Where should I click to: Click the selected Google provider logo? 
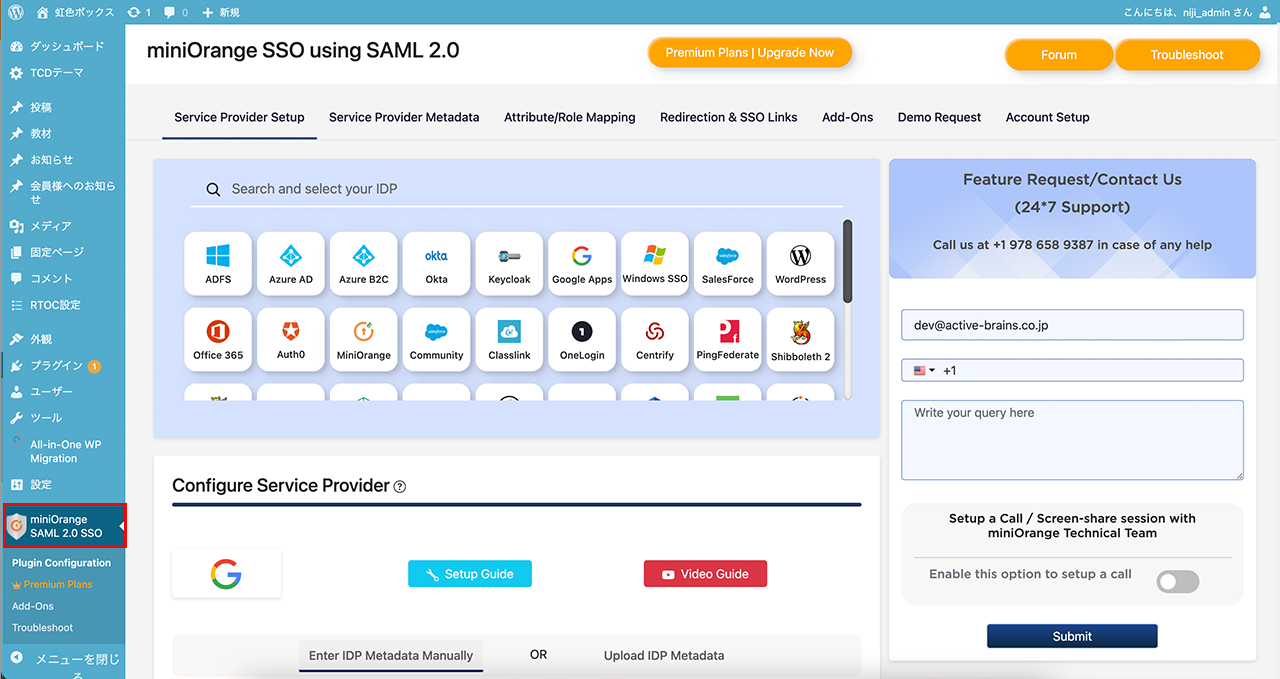coord(226,574)
